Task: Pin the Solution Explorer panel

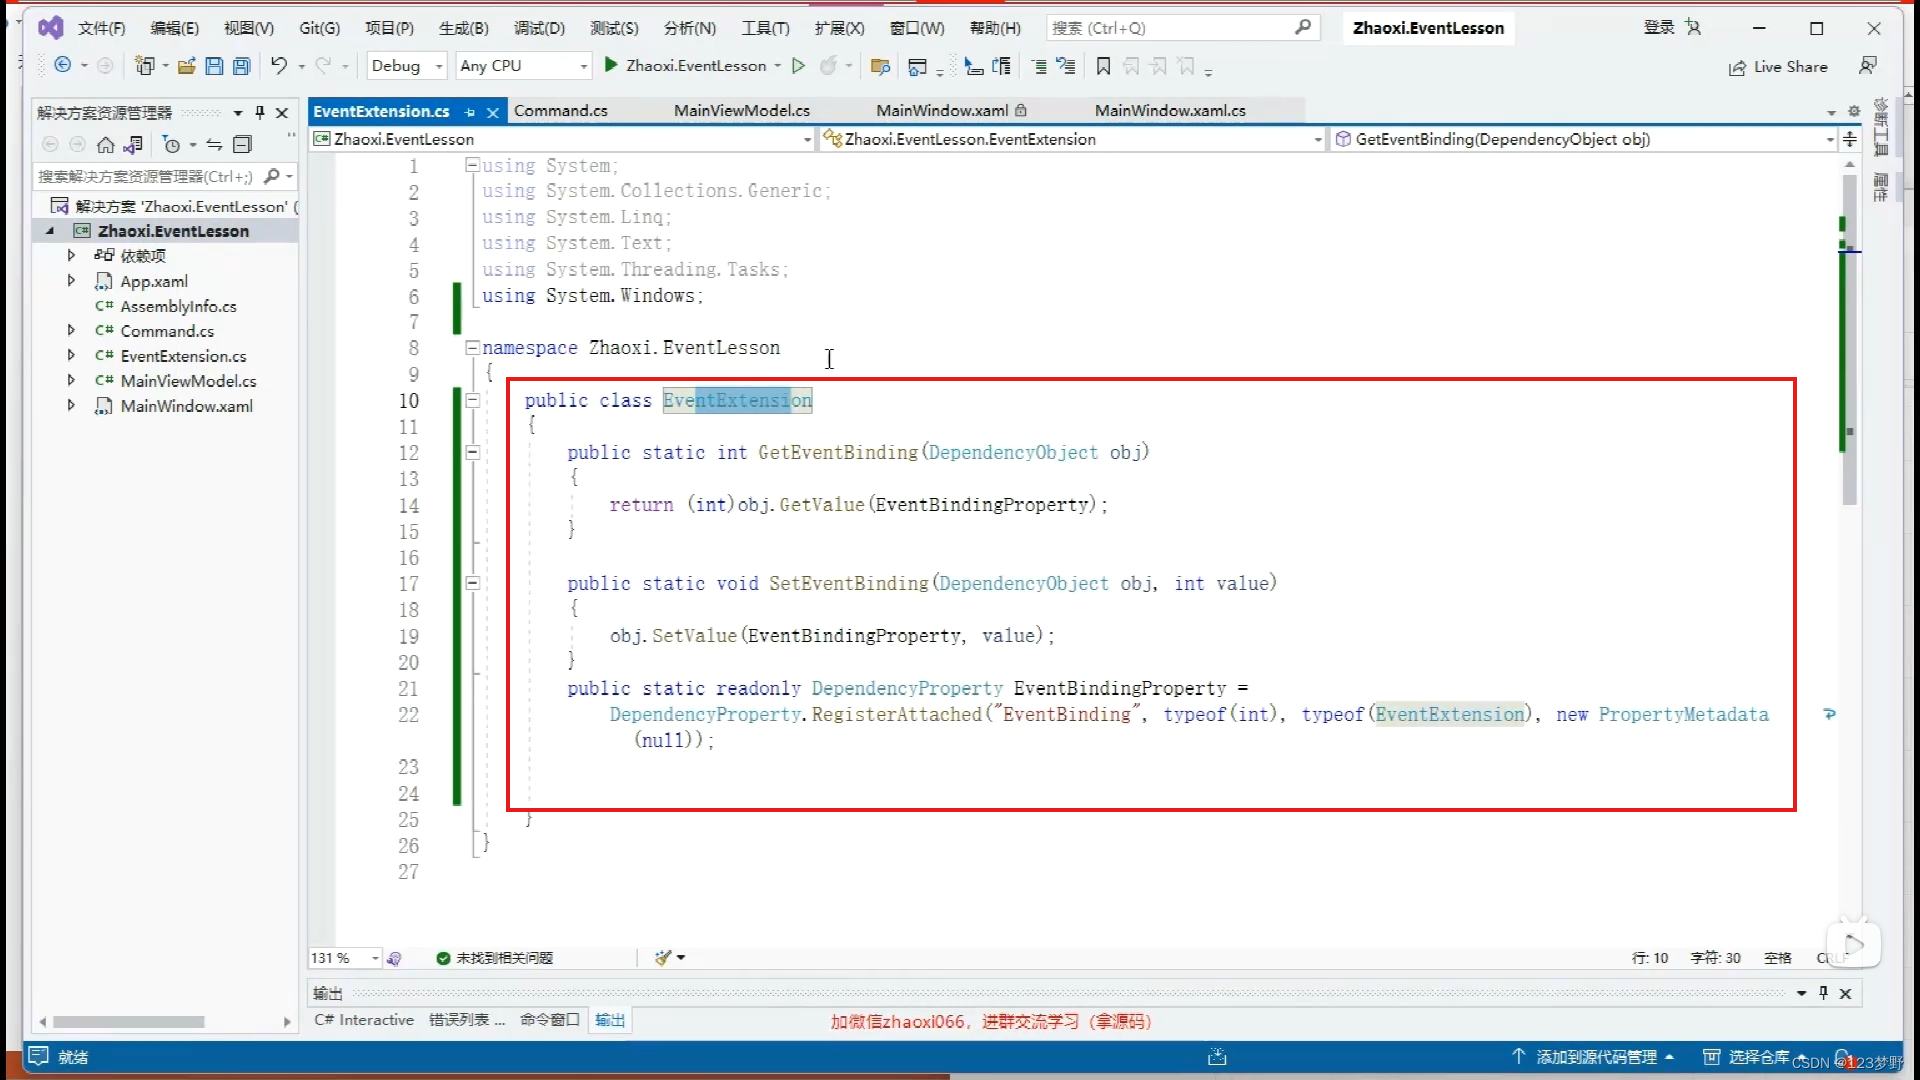Action: click(x=260, y=112)
